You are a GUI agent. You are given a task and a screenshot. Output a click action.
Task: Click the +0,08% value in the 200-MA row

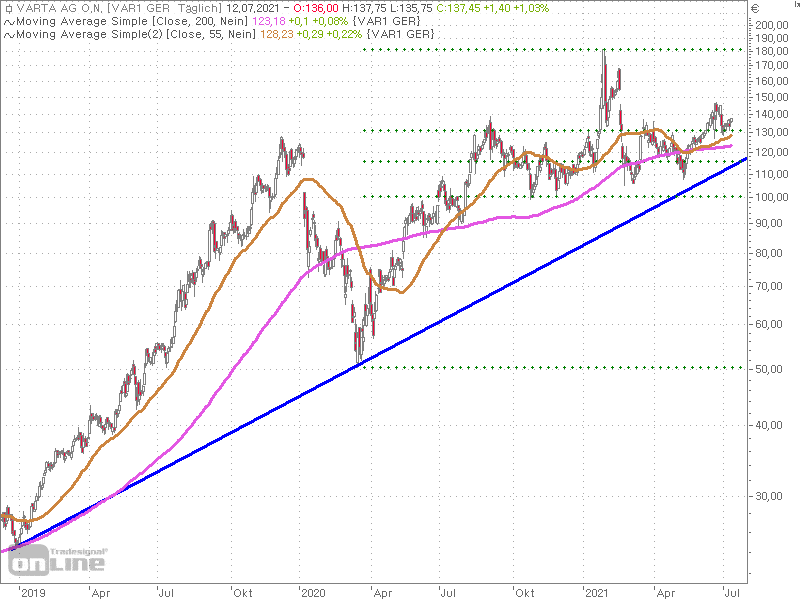(x=329, y=21)
